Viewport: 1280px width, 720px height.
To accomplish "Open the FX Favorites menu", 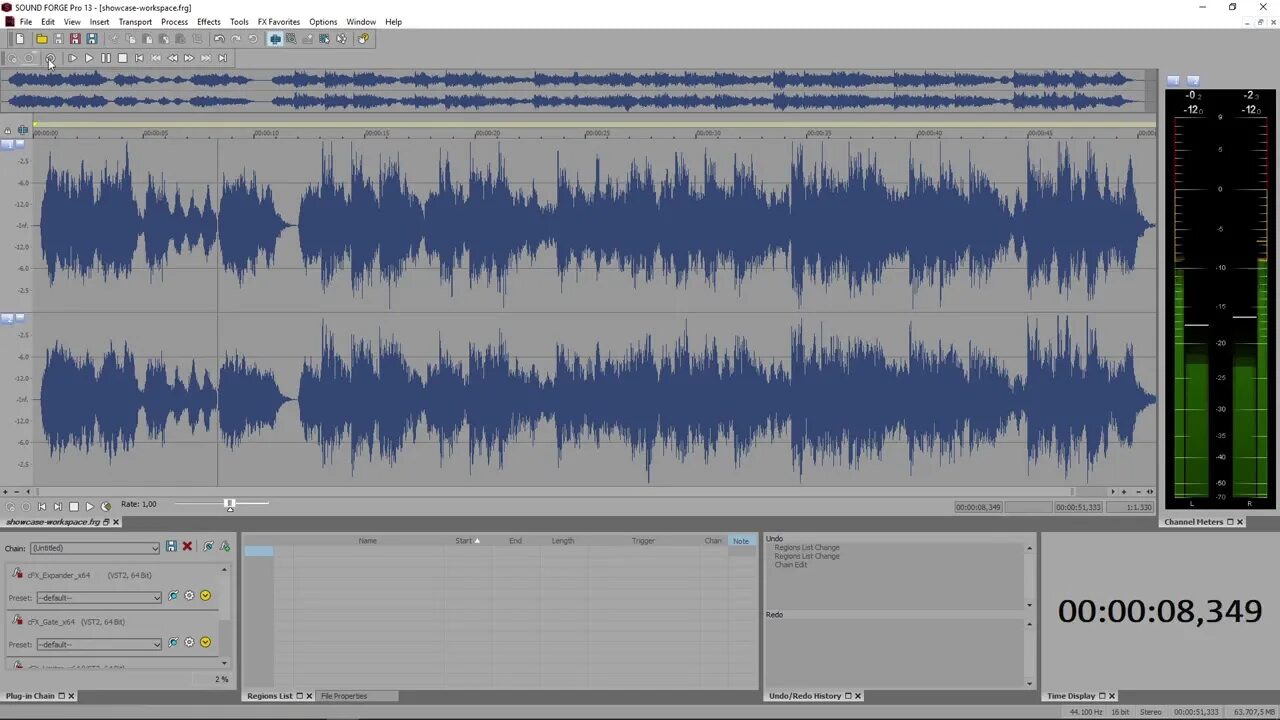I will (279, 22).
